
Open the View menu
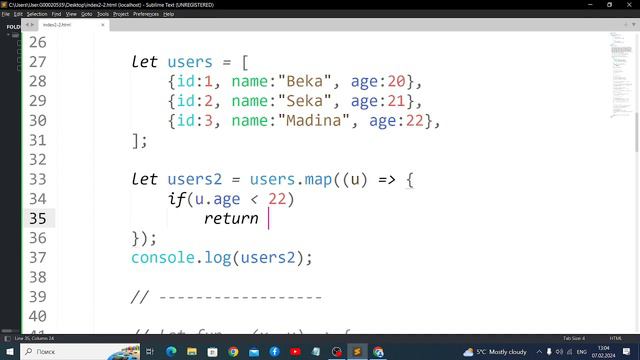click(x=71, y=14)
